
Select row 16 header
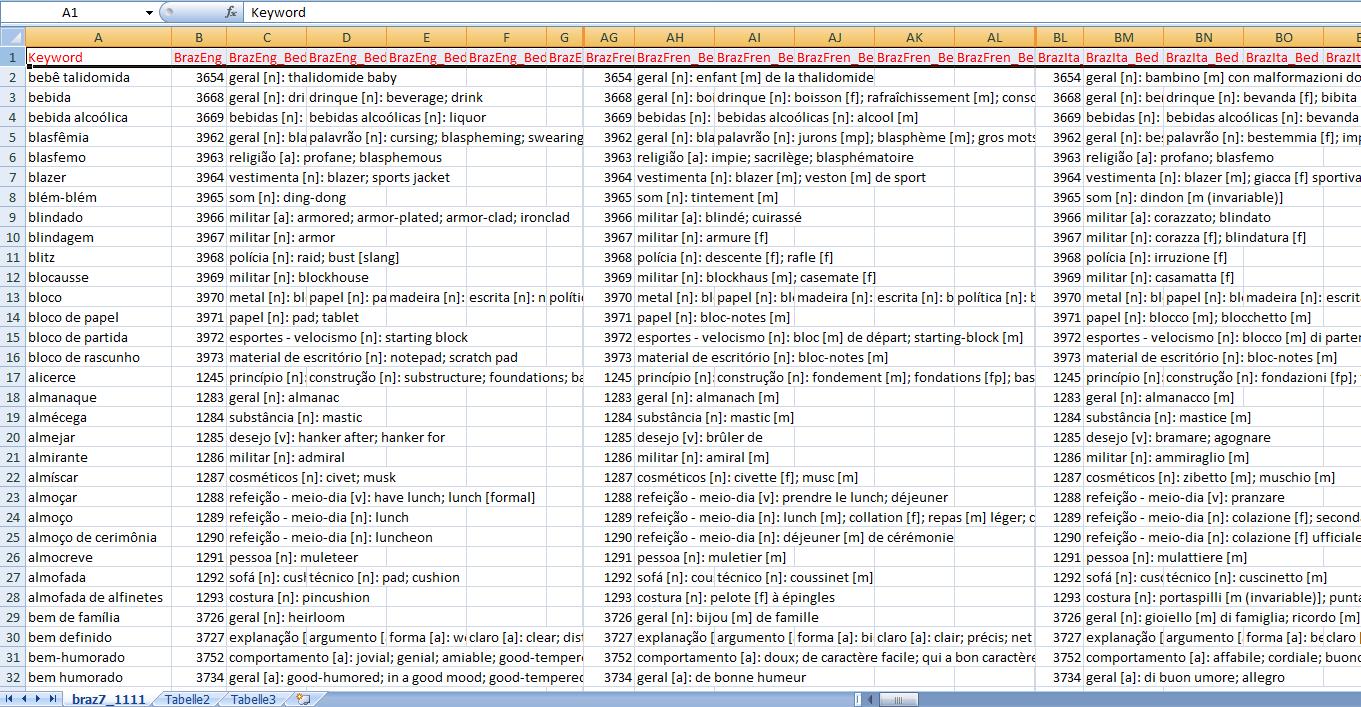coord(13,357)
